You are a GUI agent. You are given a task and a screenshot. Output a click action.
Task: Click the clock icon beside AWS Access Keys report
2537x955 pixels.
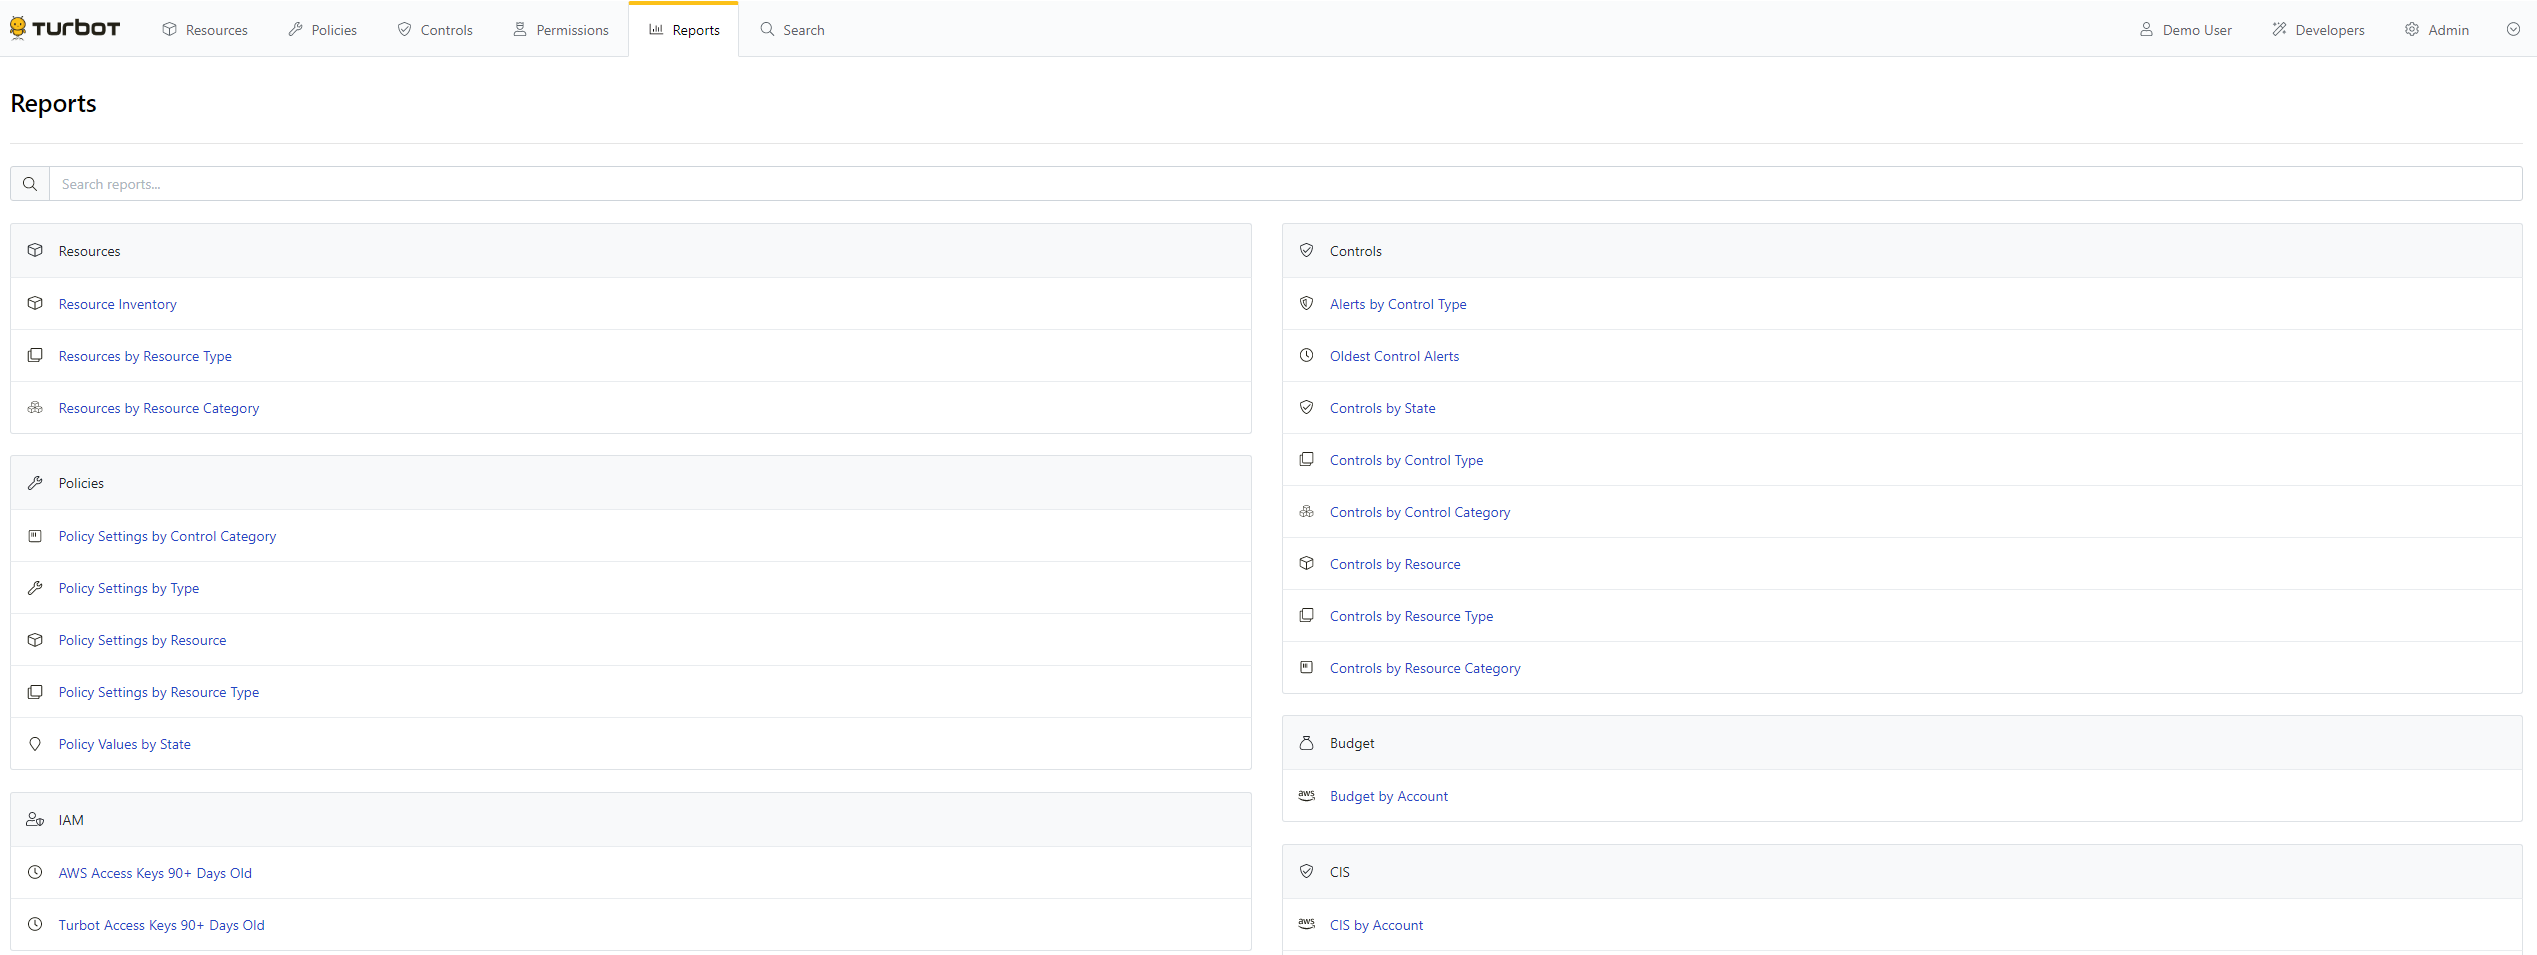(x=35, y=873)
